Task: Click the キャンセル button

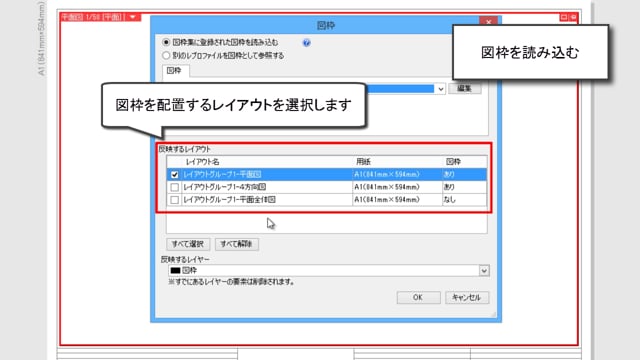Action: coord(467,298)
